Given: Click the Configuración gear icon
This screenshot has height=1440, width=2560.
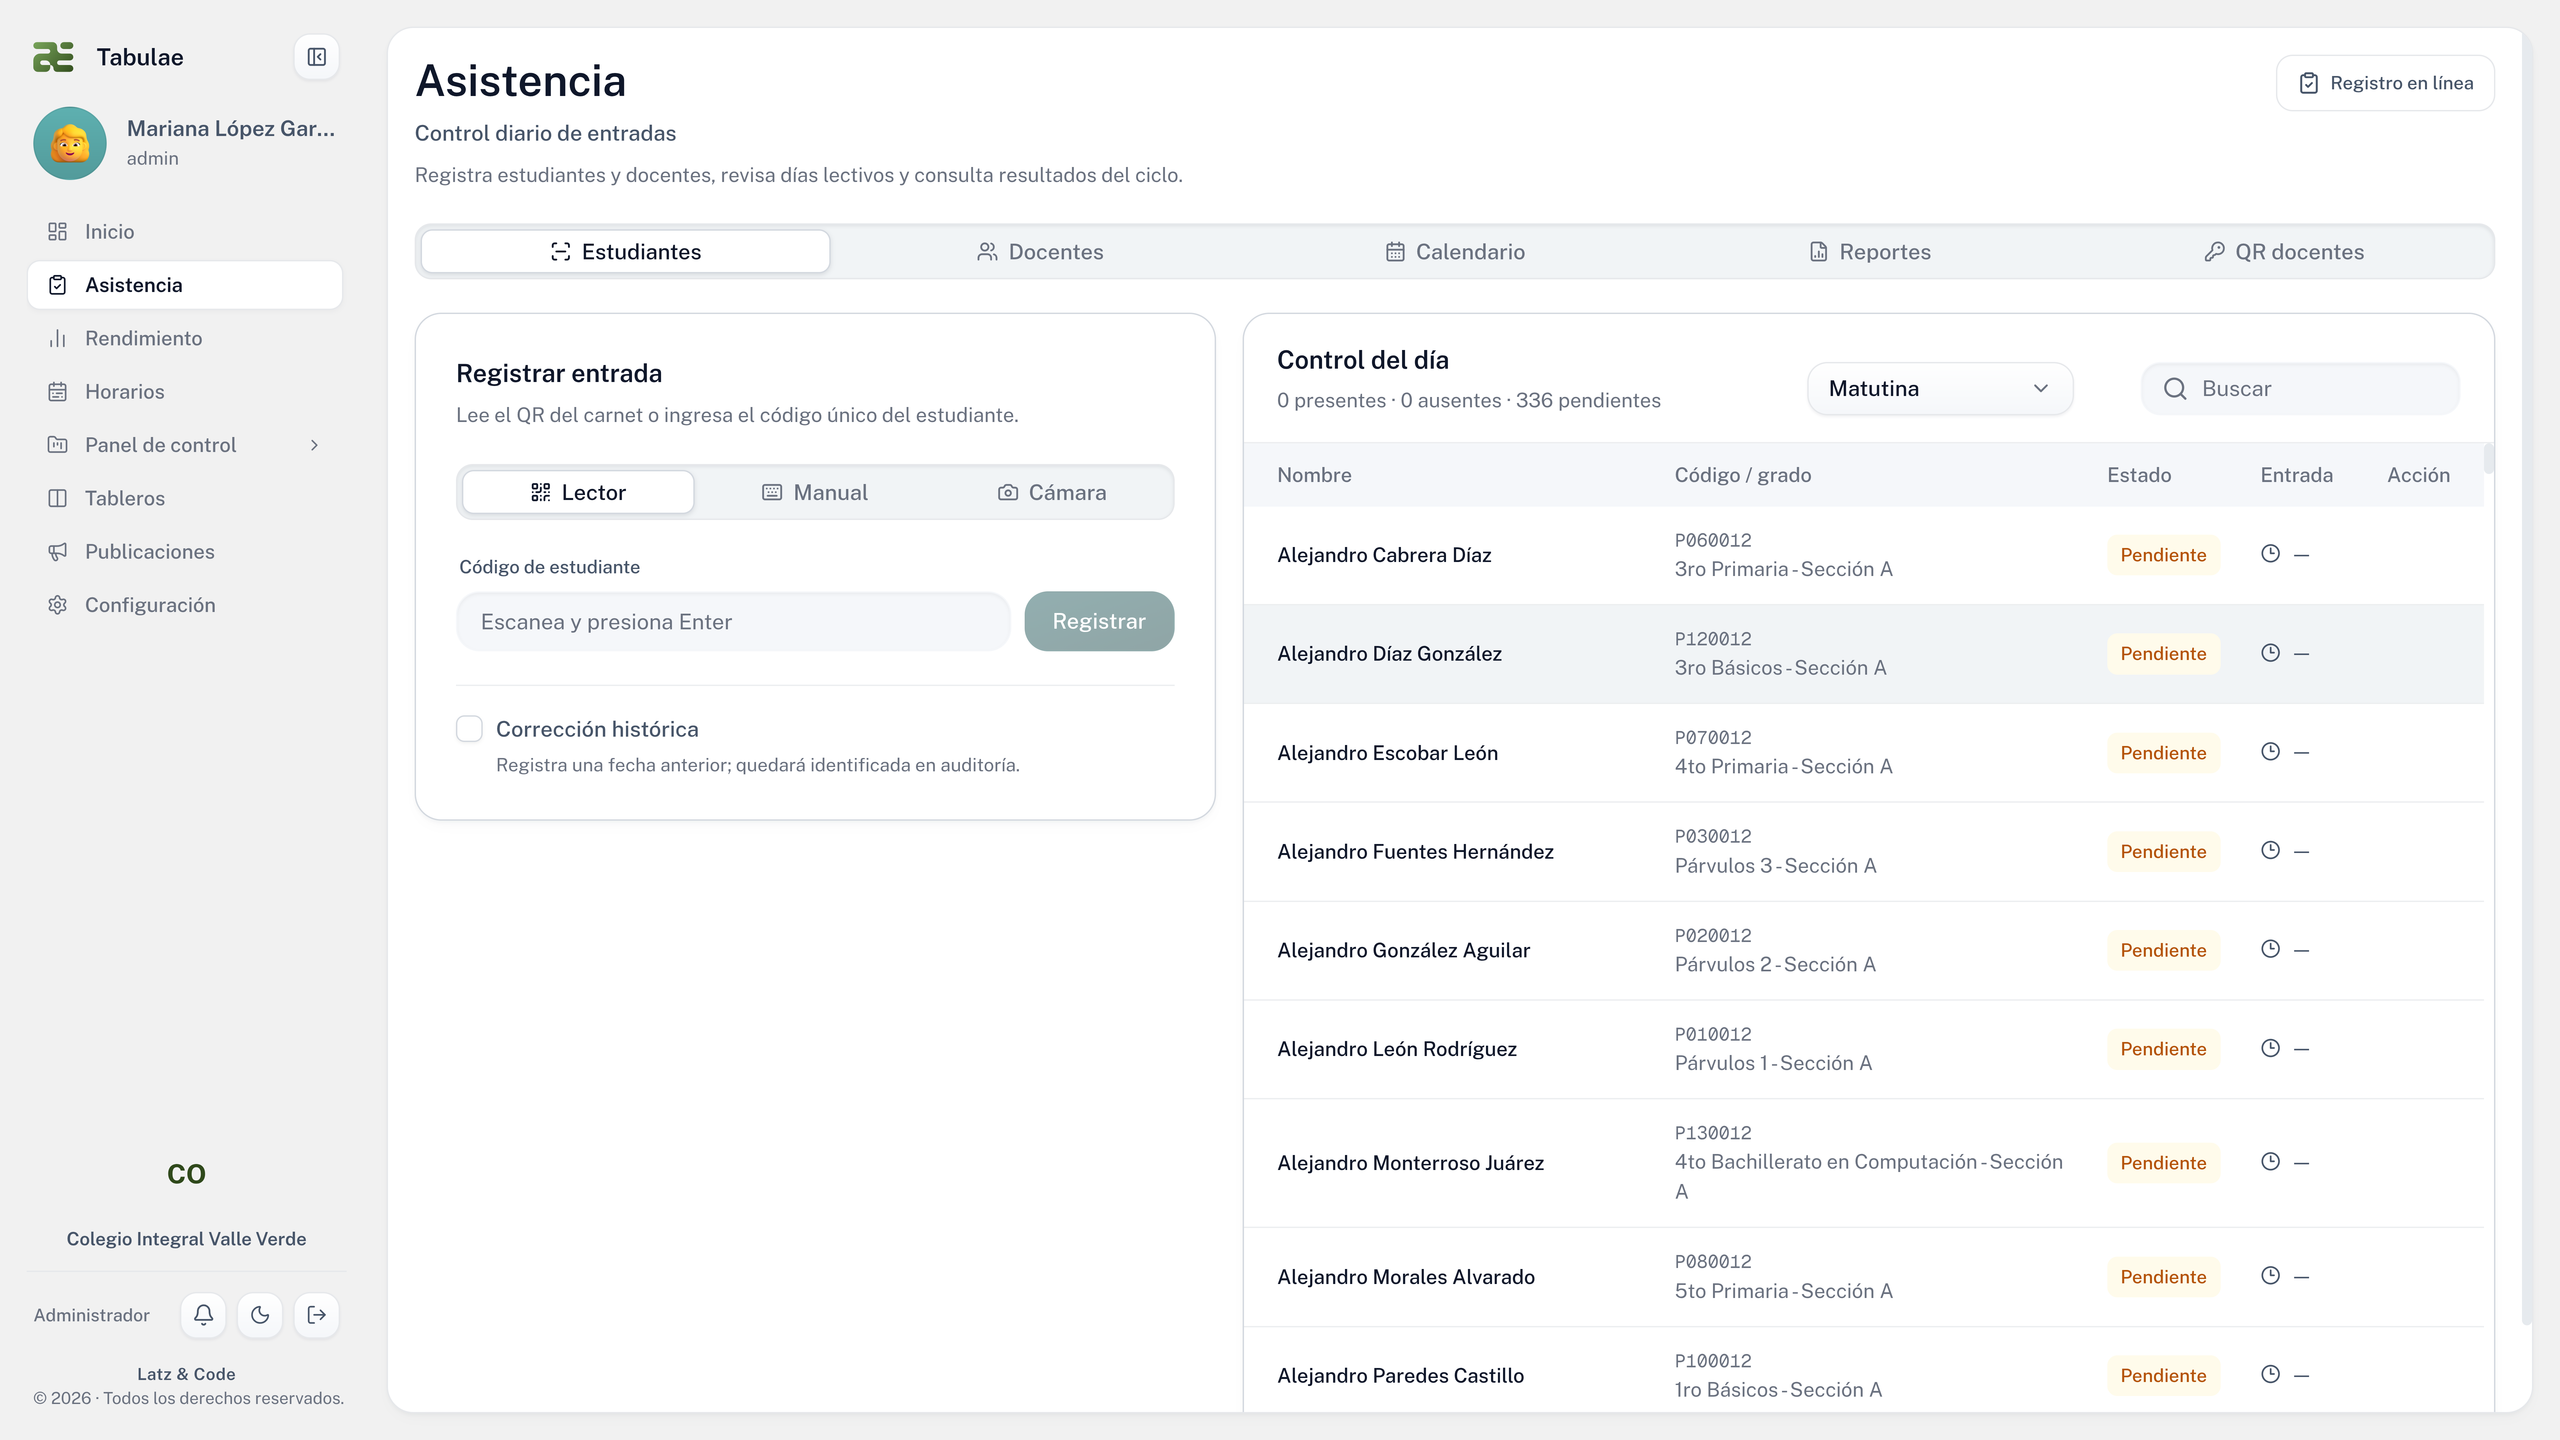Looking at the screenshot, I should 58,605.
